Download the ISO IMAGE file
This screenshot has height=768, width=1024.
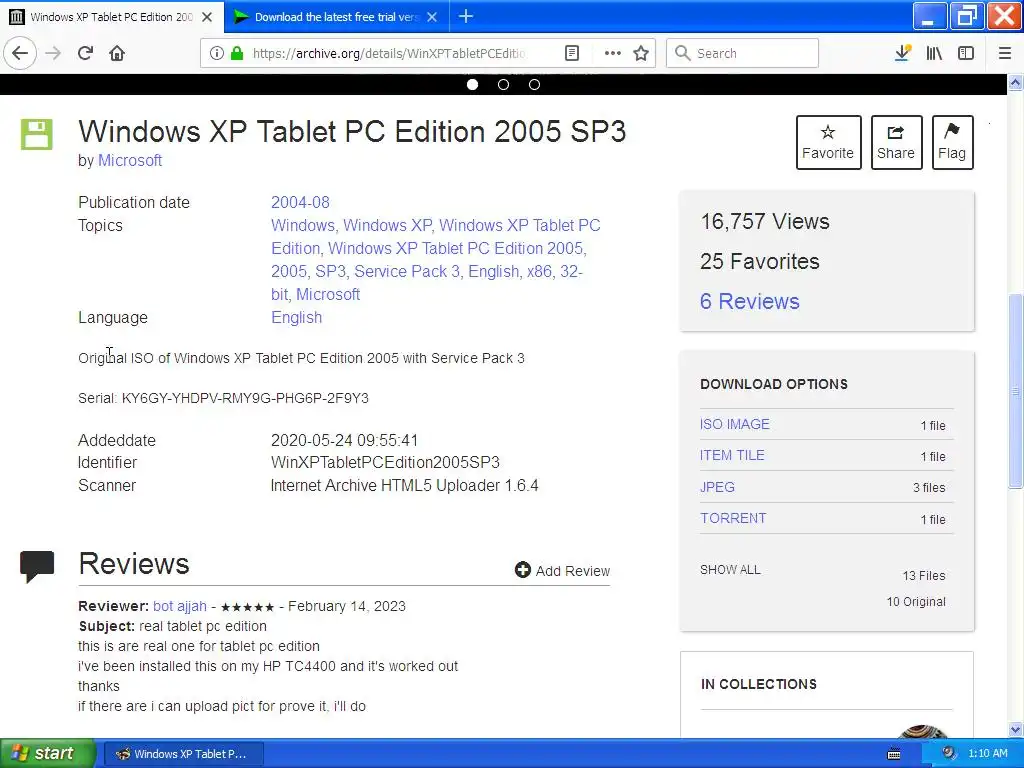click(735, 424)
